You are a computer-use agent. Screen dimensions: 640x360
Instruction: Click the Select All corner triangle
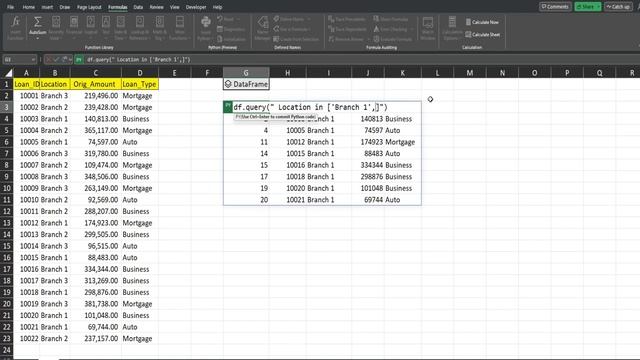pos(8,73)
